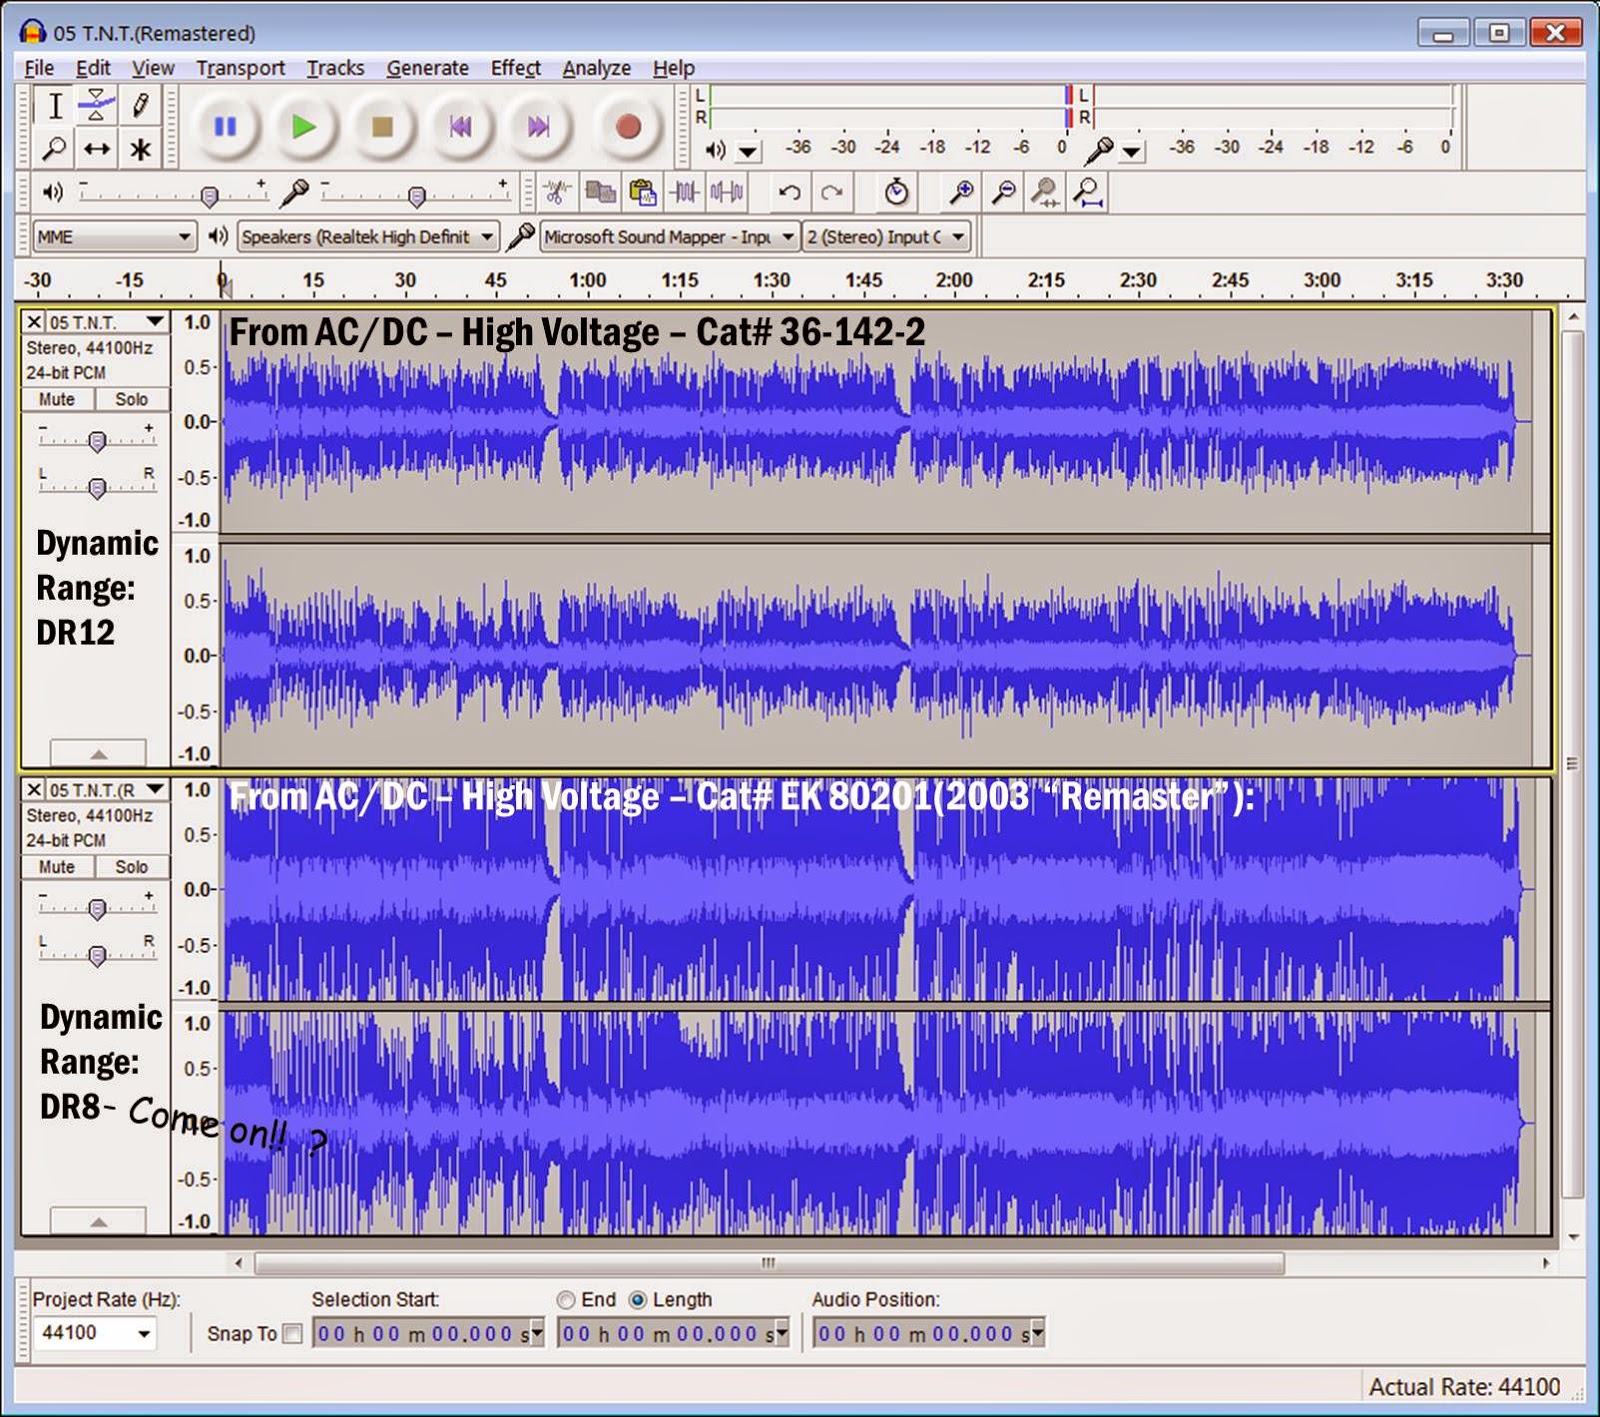This screenshot has width=1600, height=1417.
Task: Open the Tracks menu
Action: (335, 68)
